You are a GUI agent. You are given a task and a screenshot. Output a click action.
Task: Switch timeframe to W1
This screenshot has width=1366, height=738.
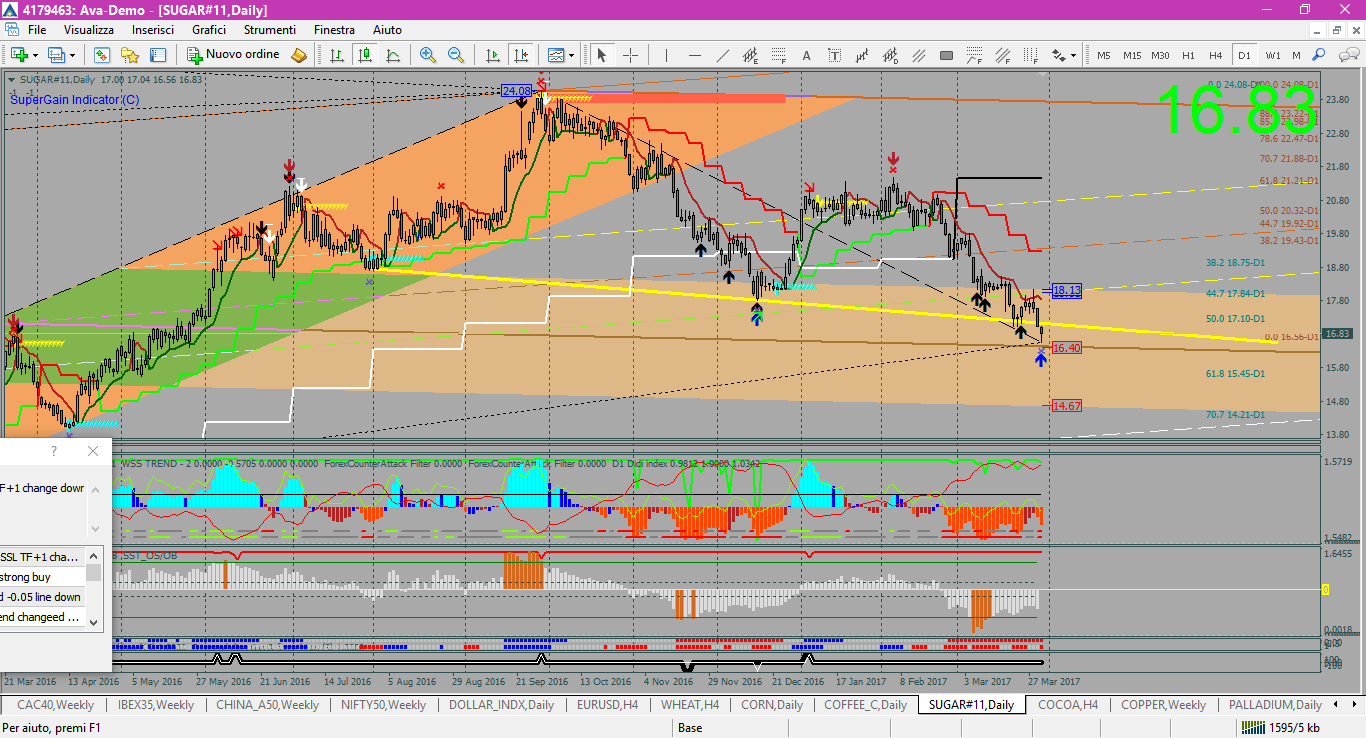pos(1272,55)
